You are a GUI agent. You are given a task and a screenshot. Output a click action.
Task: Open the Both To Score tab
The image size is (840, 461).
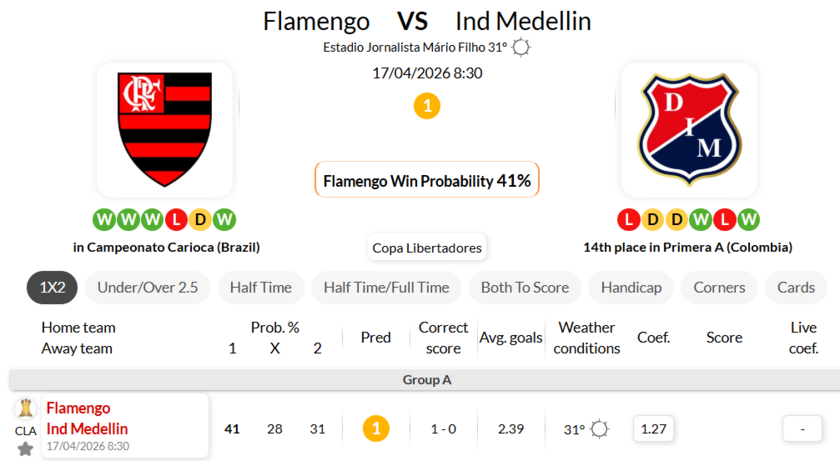pos(525,287)
